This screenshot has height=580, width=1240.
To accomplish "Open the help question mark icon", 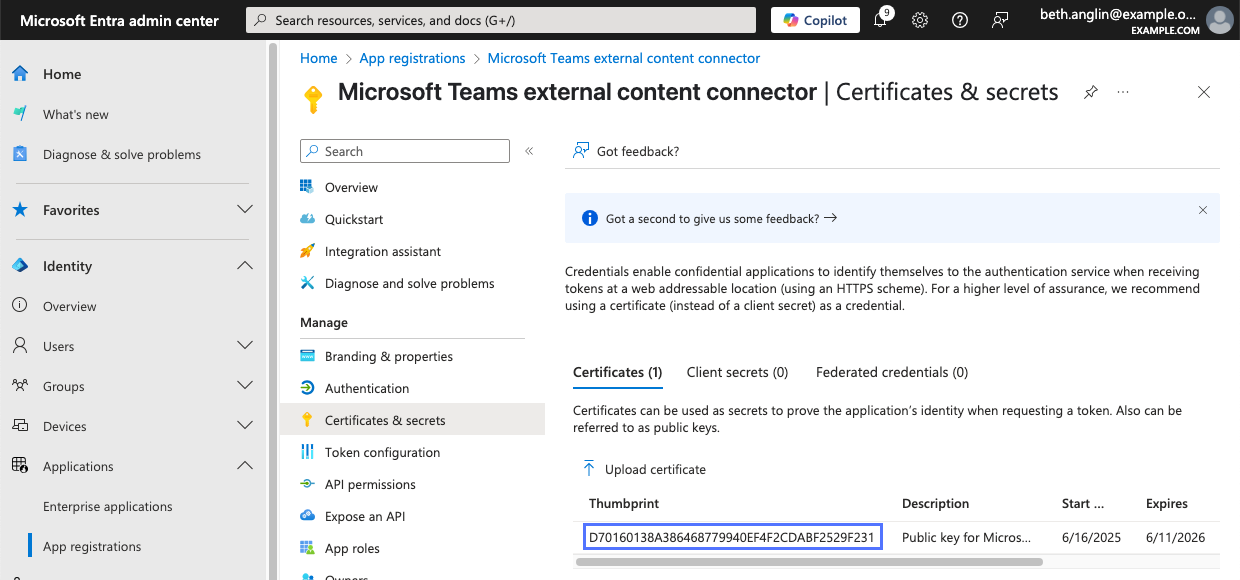I will click(959, 20).
